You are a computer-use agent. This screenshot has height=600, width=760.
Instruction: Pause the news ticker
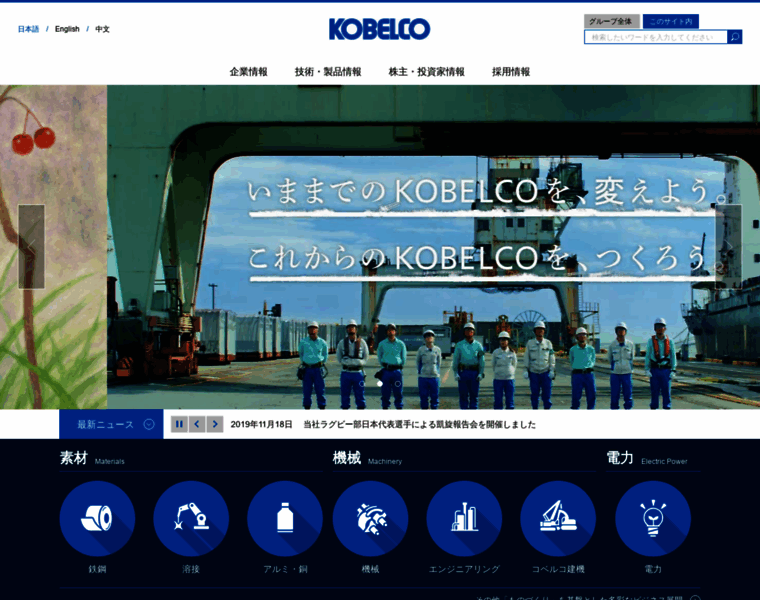coord(179,424)
